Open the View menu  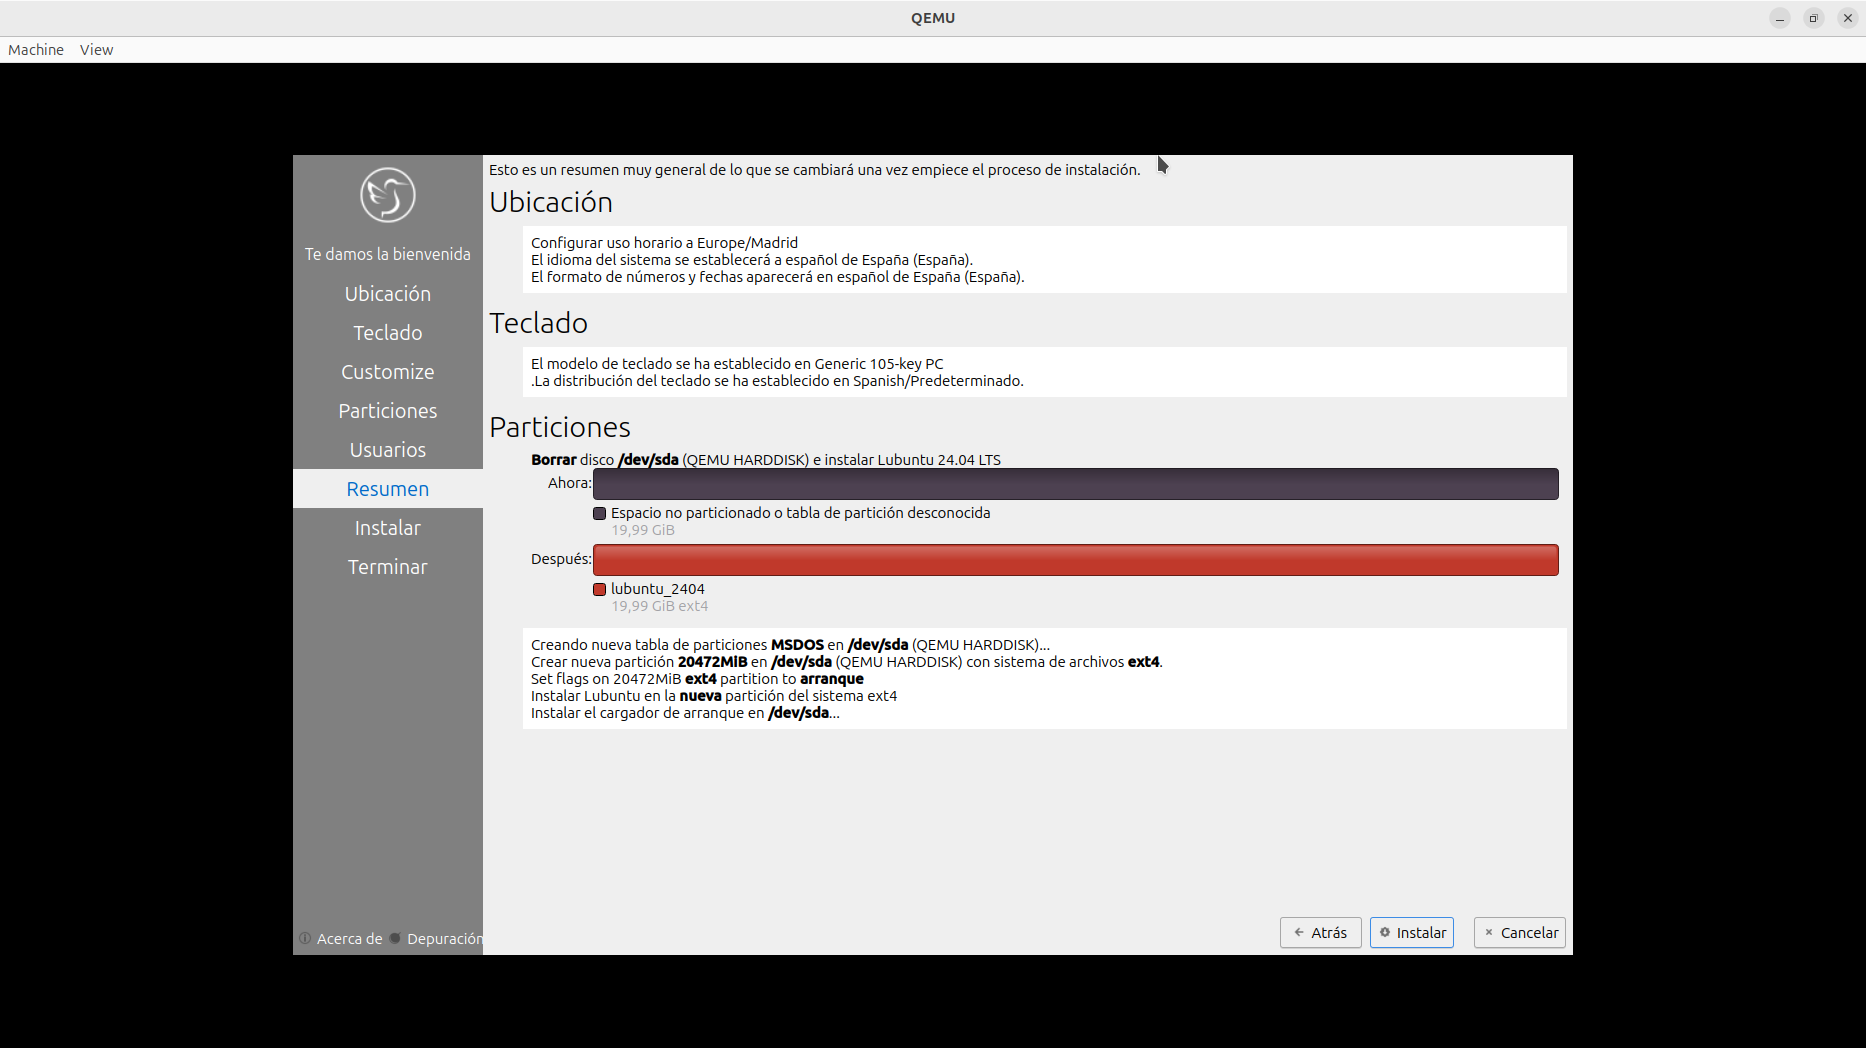coord(97,50)
